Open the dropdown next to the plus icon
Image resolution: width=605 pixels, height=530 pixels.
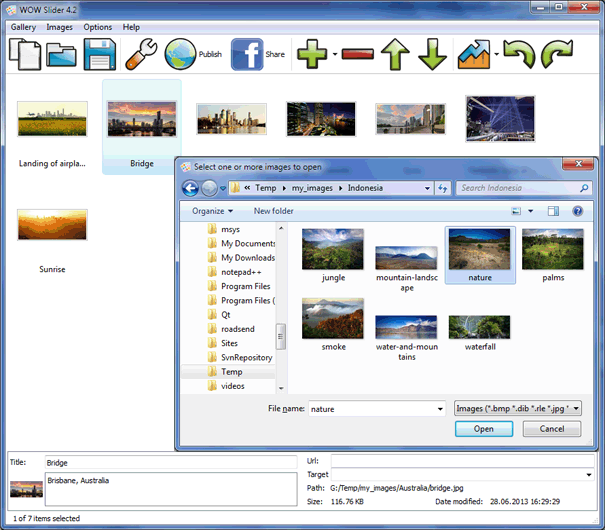click(x=335, y=54)
